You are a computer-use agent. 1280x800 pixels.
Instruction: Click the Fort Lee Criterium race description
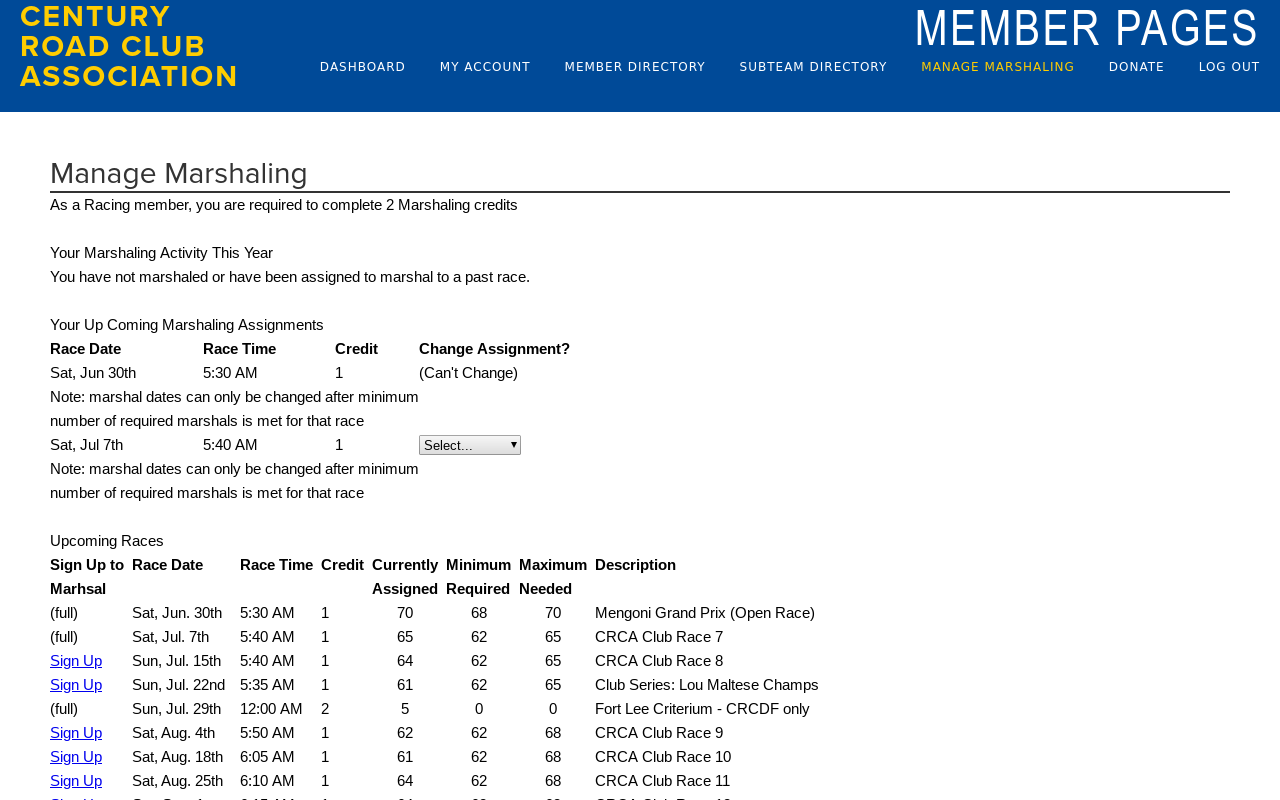pos(702,709)
